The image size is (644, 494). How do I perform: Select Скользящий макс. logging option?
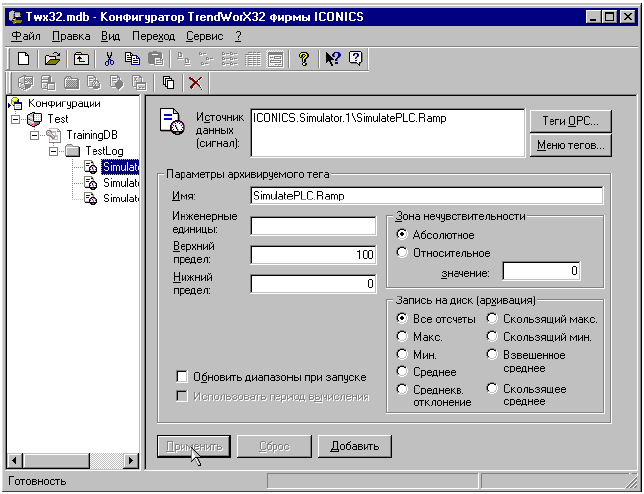(492, 318)
